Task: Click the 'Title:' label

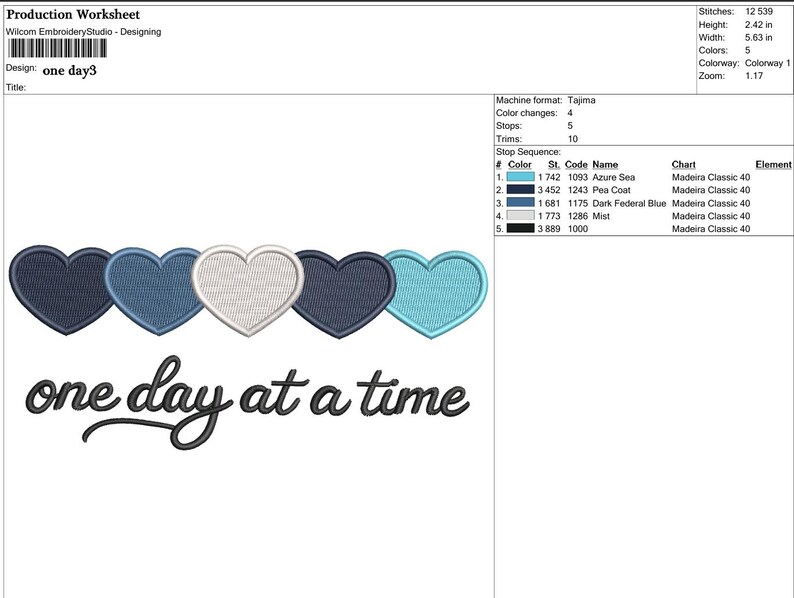Action: pos(16,87)
